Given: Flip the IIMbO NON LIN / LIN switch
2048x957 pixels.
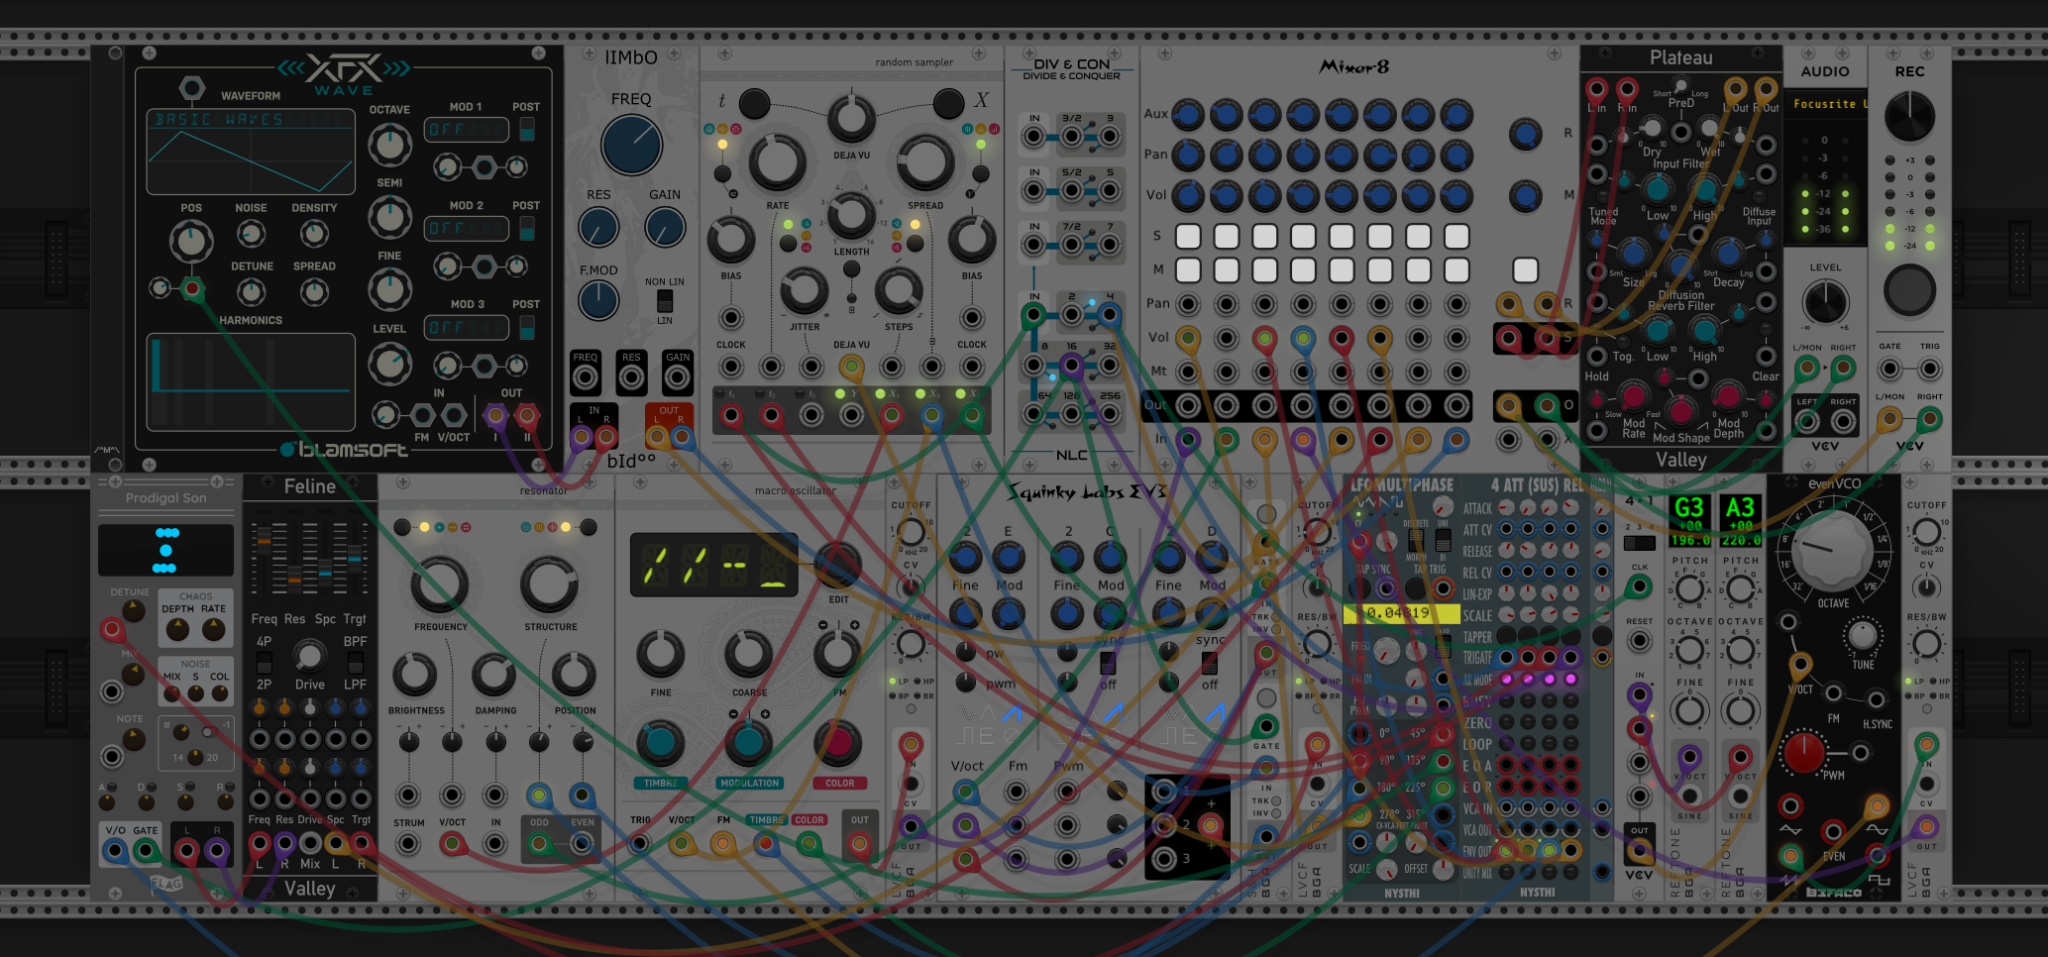Looking at the screenshot, I should tap(664, 301).
